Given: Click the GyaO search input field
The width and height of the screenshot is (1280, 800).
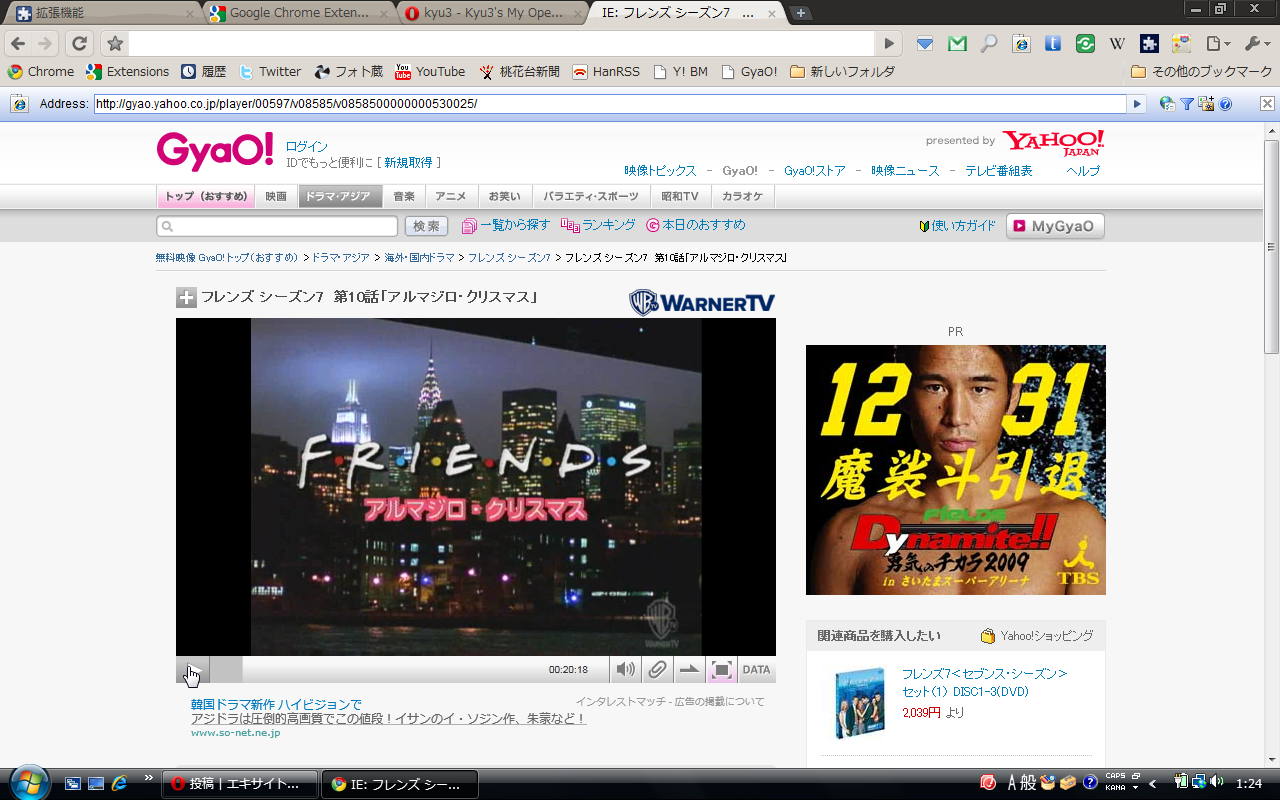Looking at the screenshot, I should (277, 226).
